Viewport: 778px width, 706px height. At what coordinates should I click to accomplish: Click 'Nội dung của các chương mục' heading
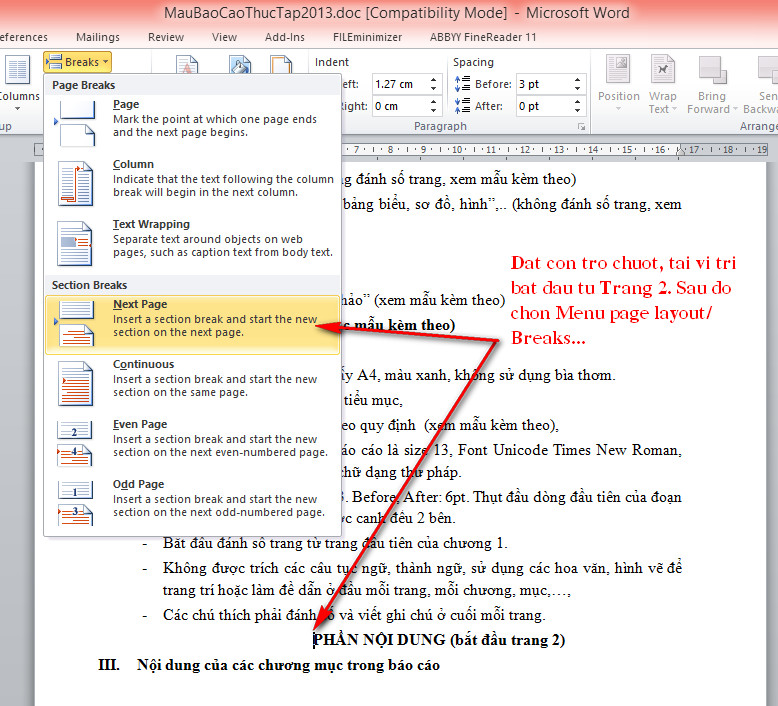coord(288,665)
